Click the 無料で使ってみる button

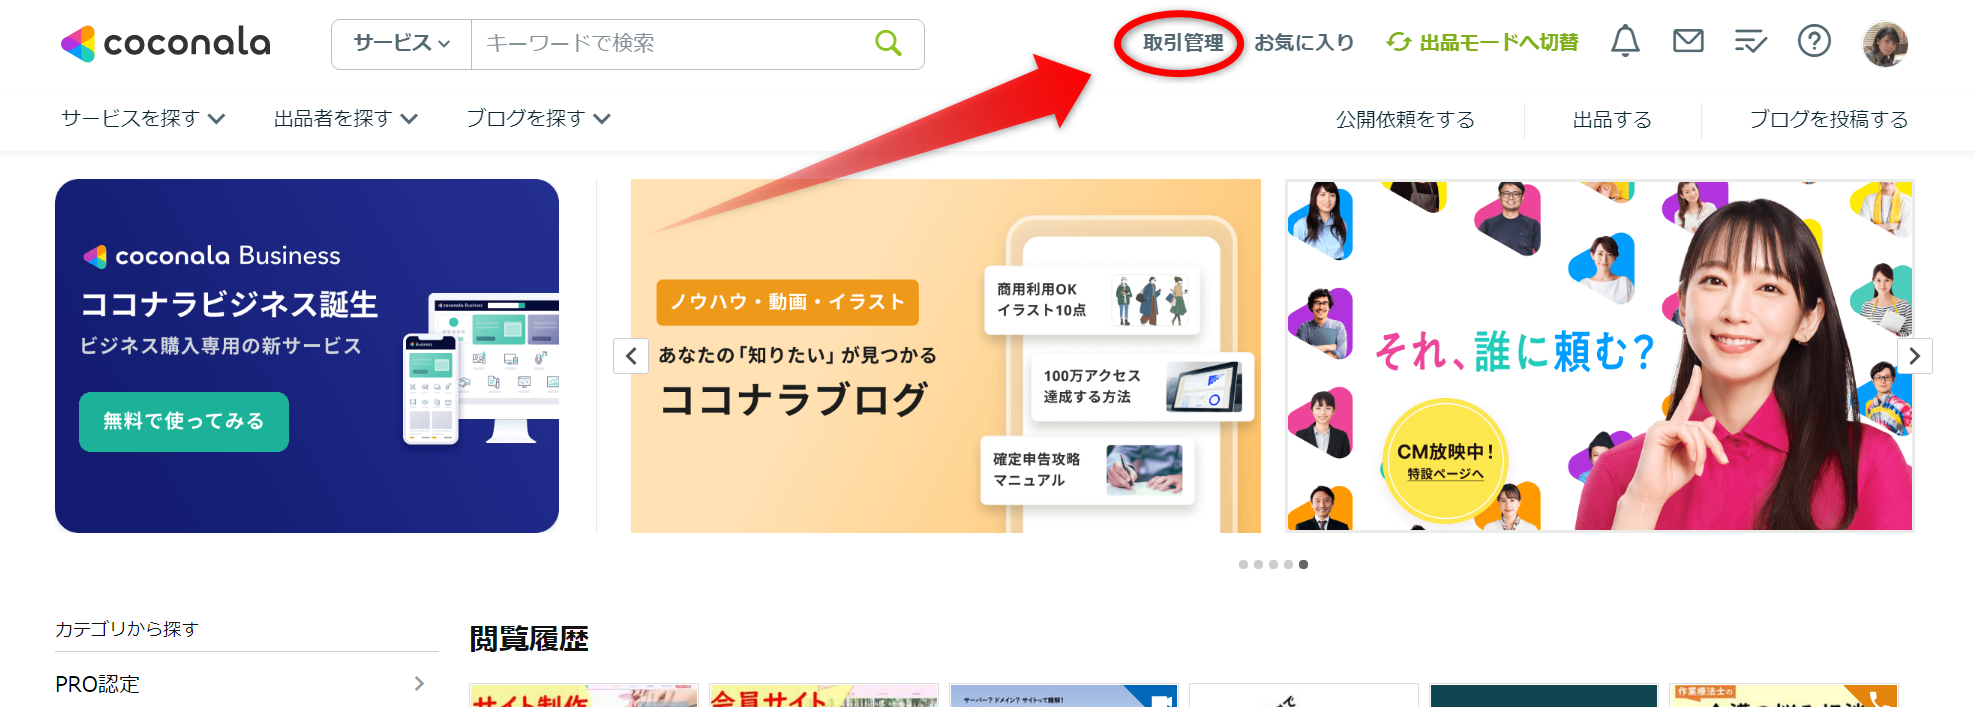coord(184,421)
